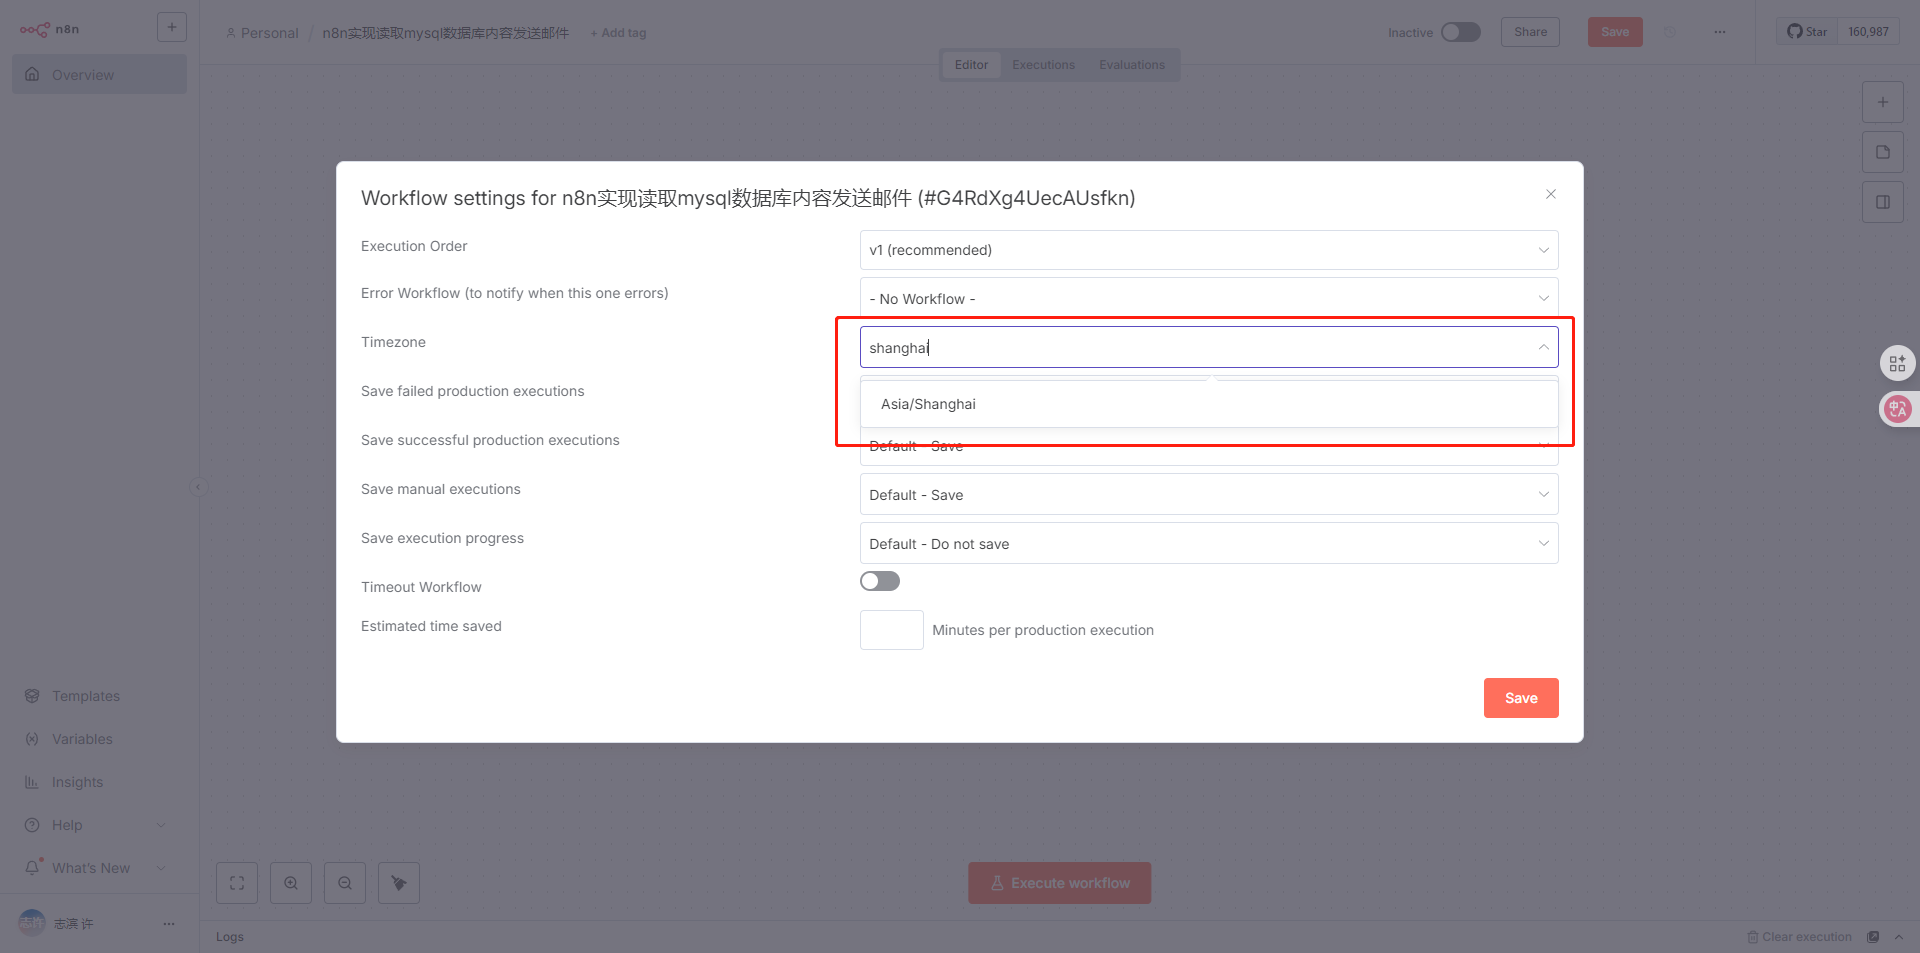Click the plus button beside n8n logo
Image resolution: width=1920 pixels, height=953 pixels.
click(x=172, y=28)
